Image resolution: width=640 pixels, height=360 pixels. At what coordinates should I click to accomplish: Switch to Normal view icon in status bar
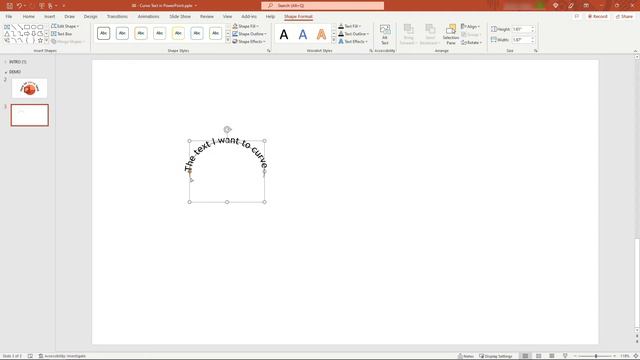pyautogui.click(x=525, y=356)
